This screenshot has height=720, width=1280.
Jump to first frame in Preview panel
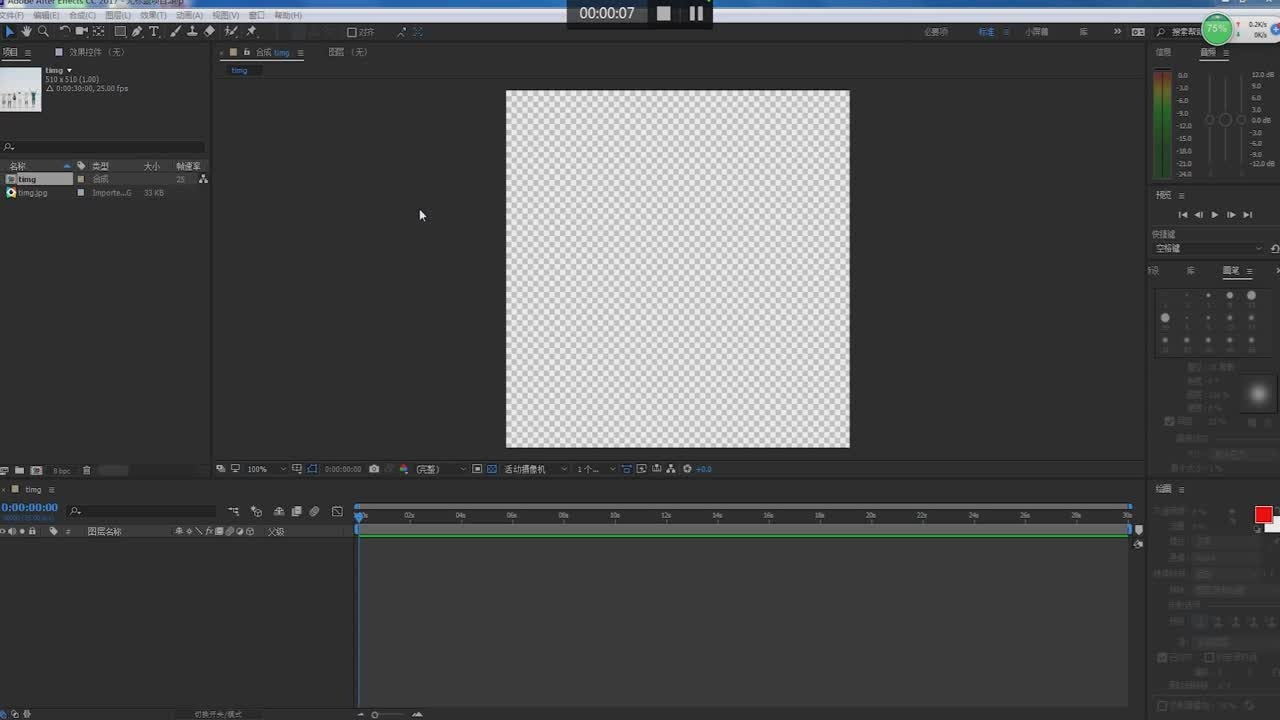pos(1183,215)
